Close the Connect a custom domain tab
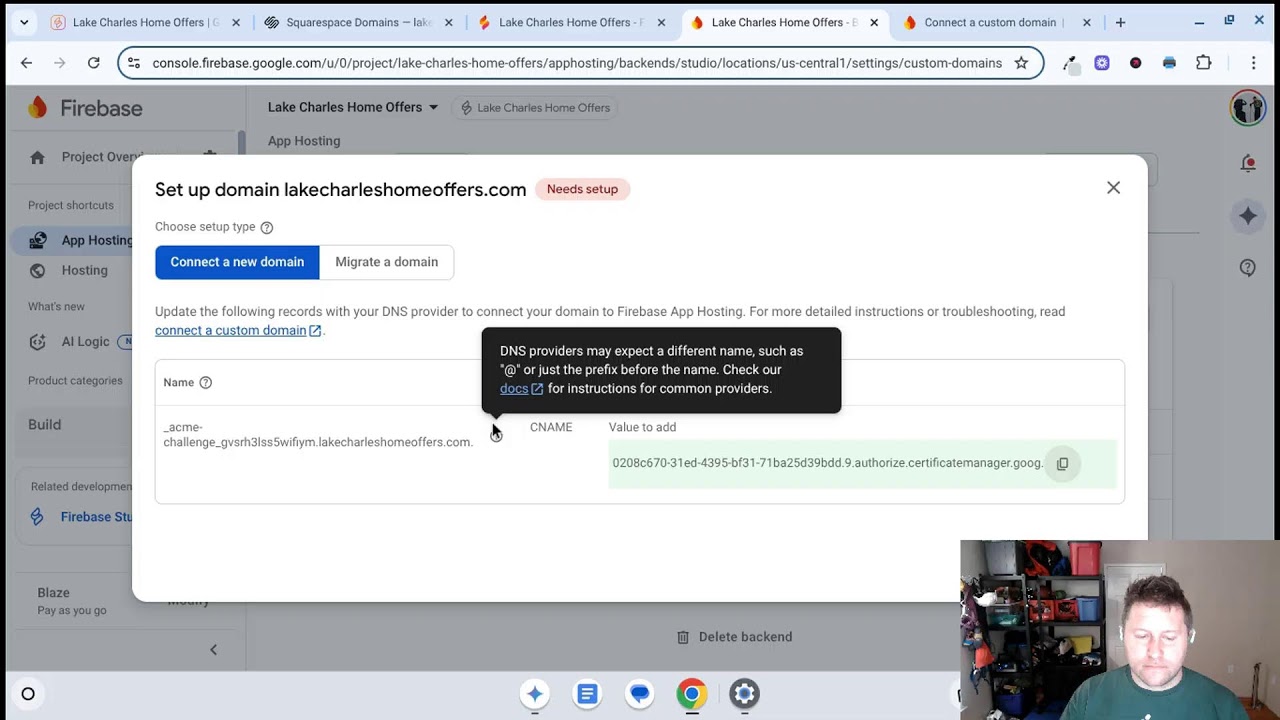1280x720 pixels. (1086, 22)
